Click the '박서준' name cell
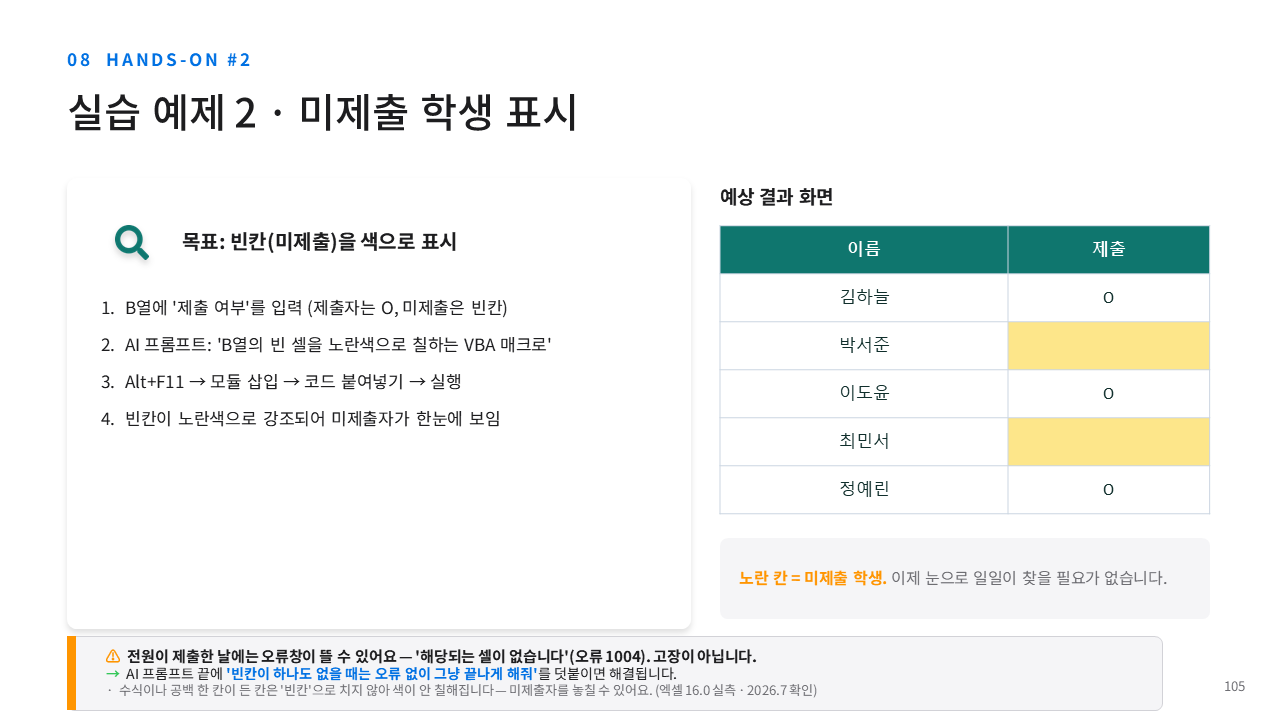Screen dimensions: 1280x720 pyautogui.click(x=864, y=345)
